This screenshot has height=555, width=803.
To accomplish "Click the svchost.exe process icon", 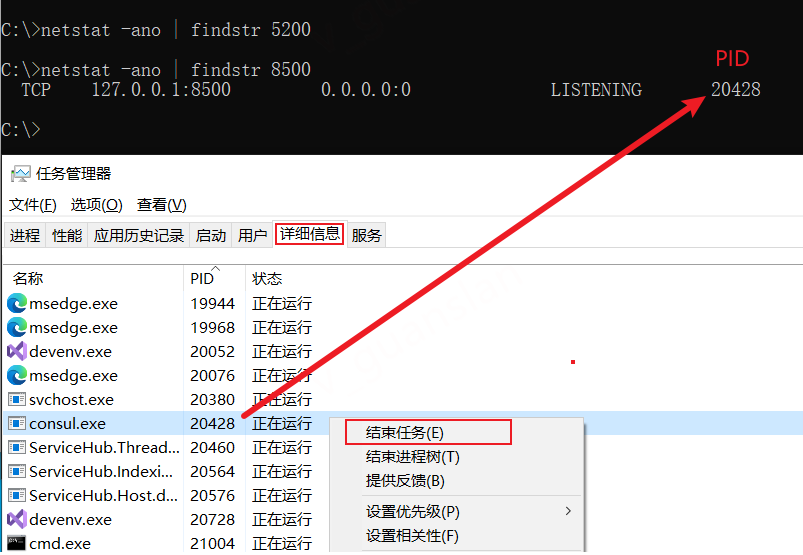I will pos(16,399).
